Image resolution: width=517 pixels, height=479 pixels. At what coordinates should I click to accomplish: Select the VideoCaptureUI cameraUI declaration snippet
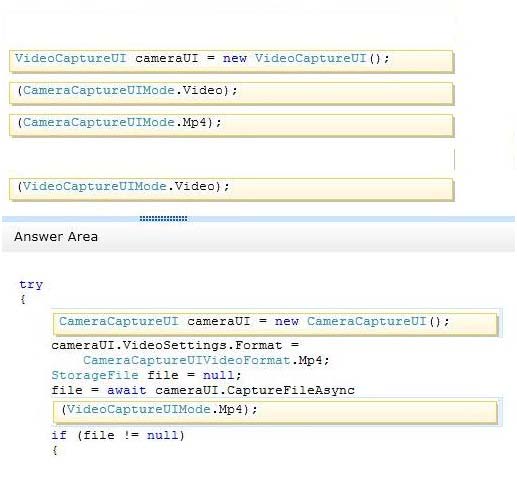(231, 61)
